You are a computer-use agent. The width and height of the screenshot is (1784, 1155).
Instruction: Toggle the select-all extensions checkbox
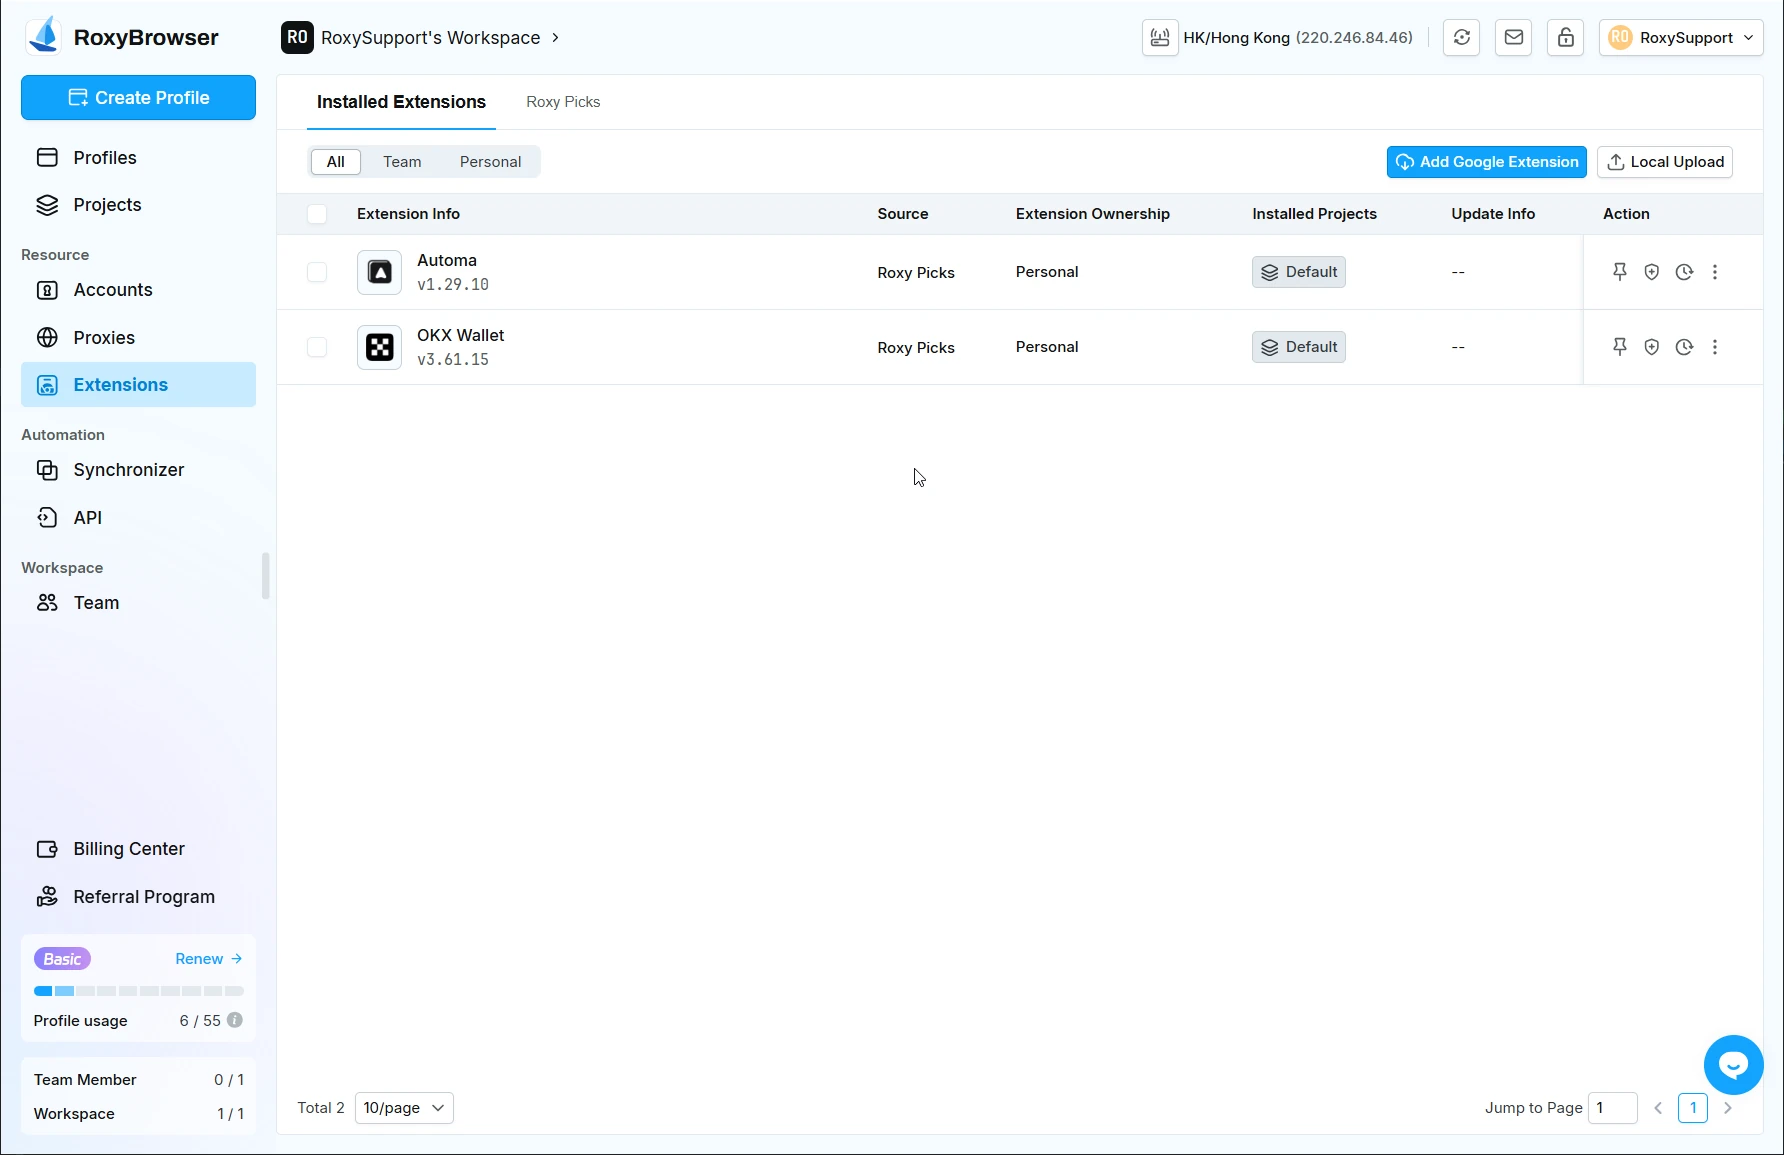click(x=317, y=214)
